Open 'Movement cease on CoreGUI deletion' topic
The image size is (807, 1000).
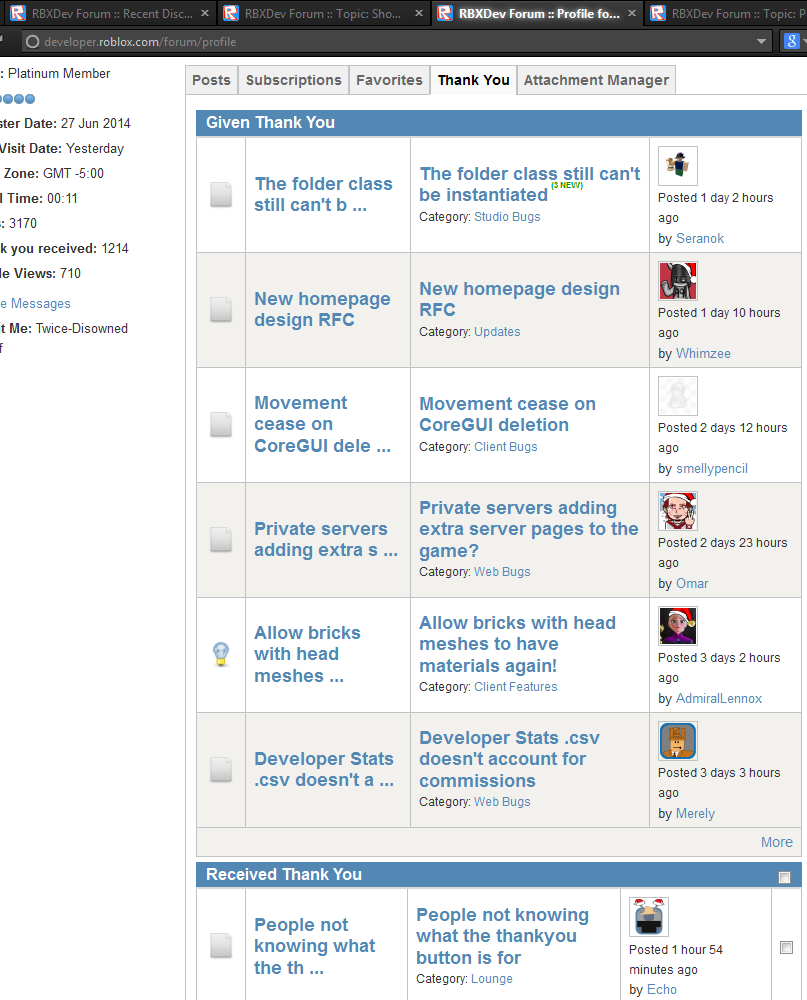coord(507,414)
